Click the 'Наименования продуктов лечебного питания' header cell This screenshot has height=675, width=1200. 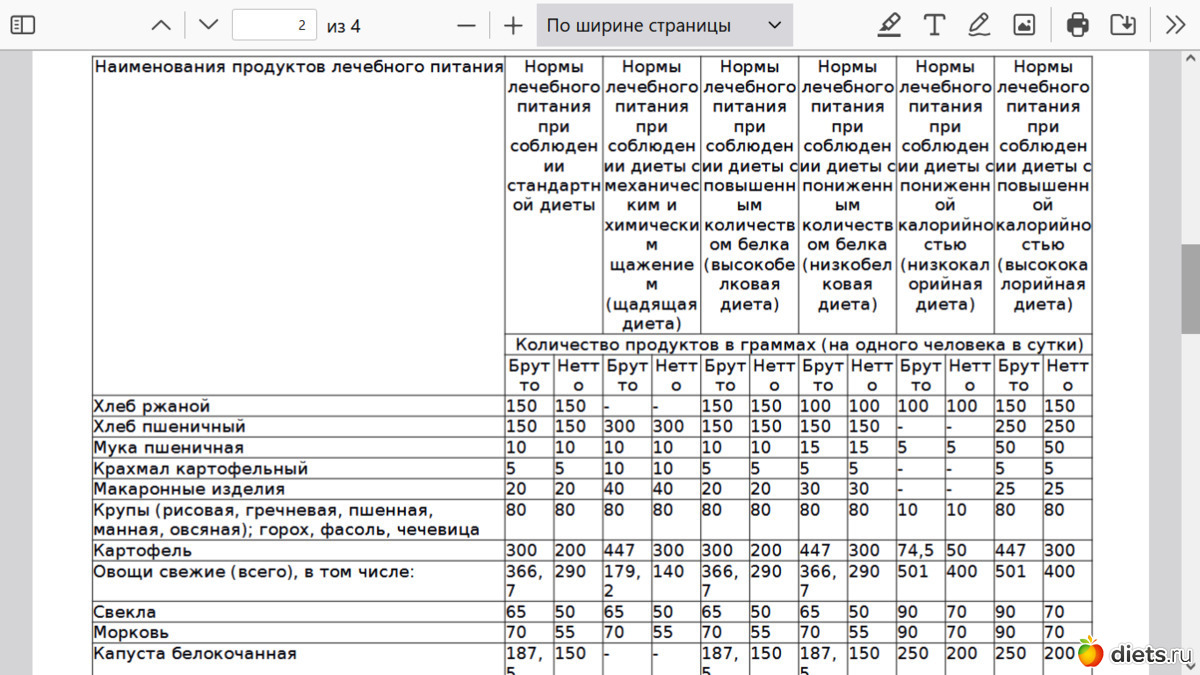pos(298,68)
